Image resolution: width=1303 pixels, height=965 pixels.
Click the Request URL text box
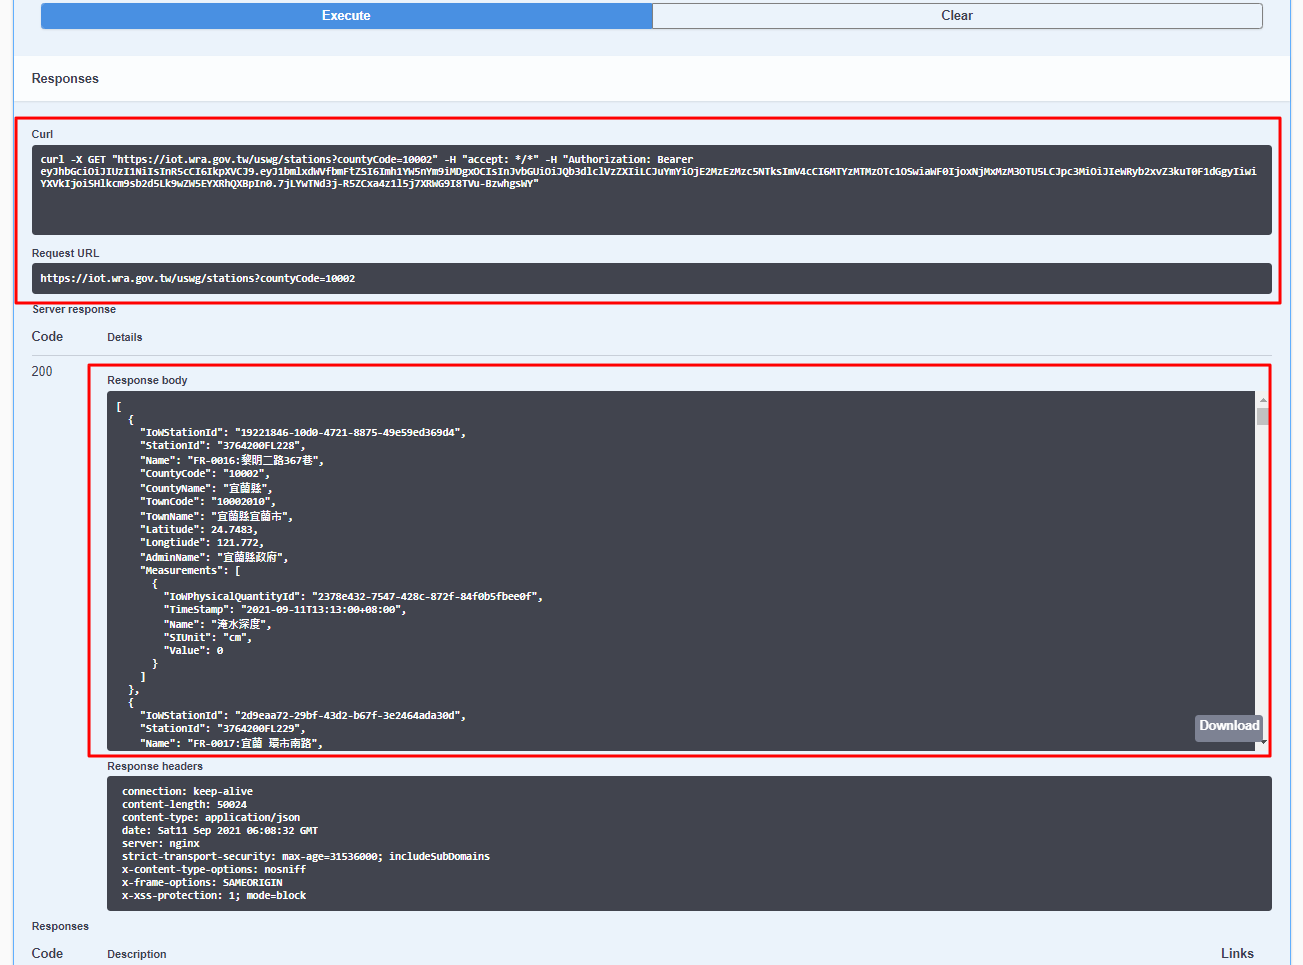click(x=651, y=278)
